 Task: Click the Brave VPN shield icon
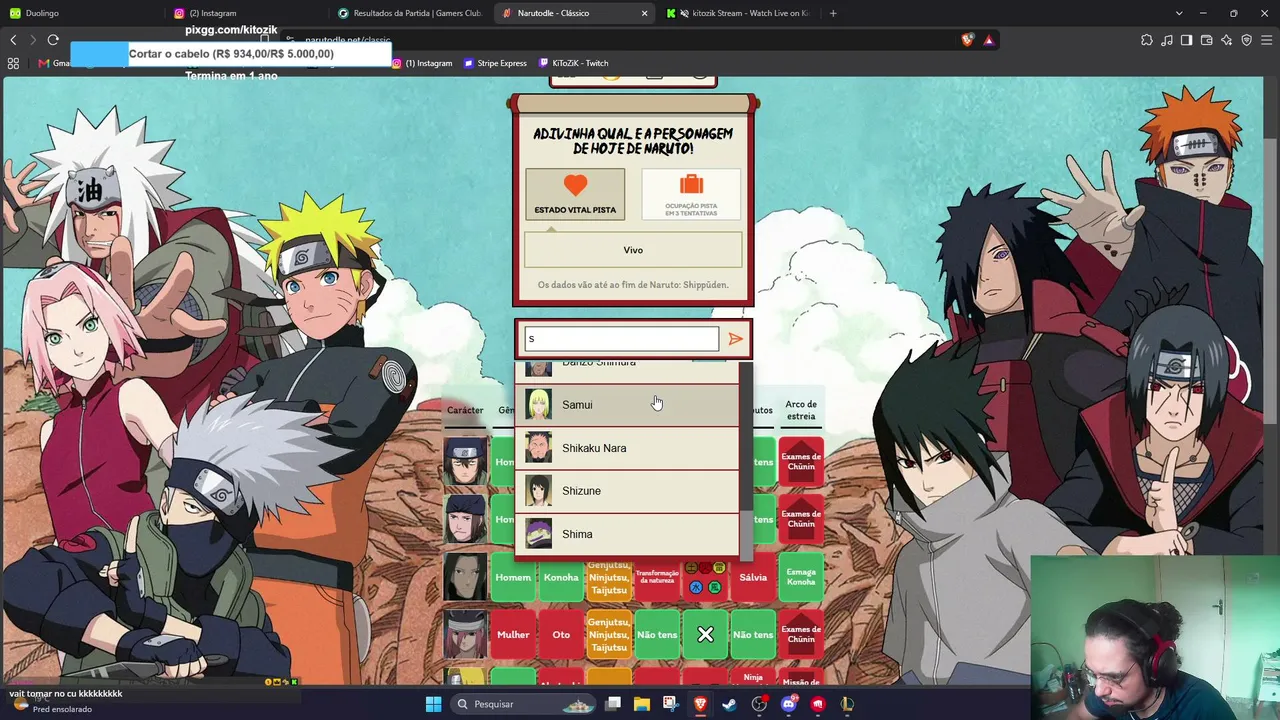click(x=1247, y=40)
